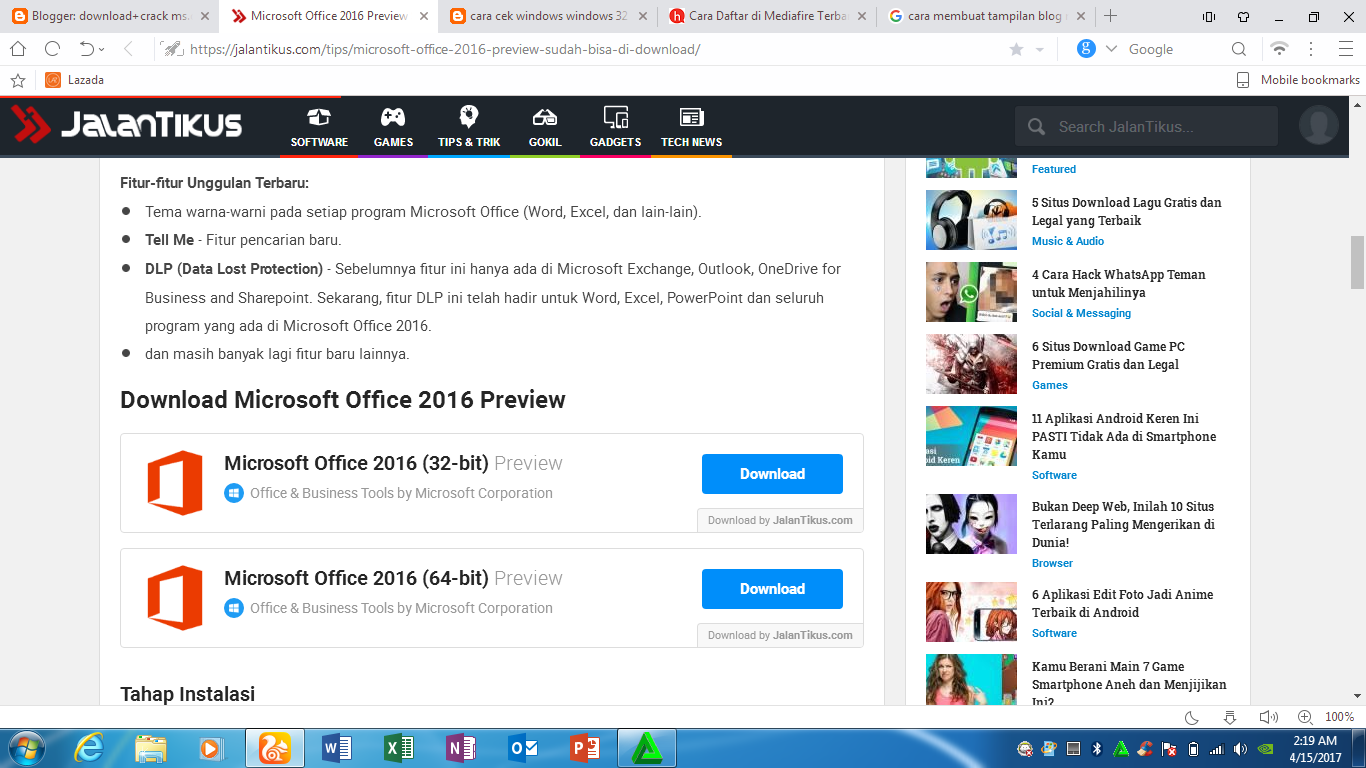1366x768 pixels.
Task: Open 6 Situs Download Game PC article
Action: click(x=1108, y=355)
